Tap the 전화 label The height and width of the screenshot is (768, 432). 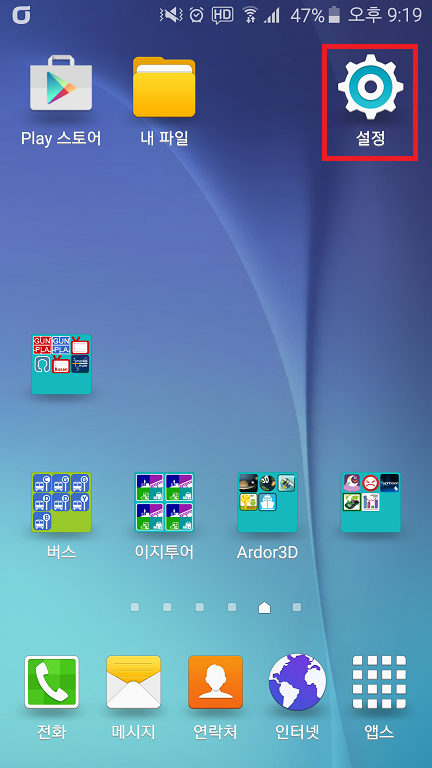point(51,732)
